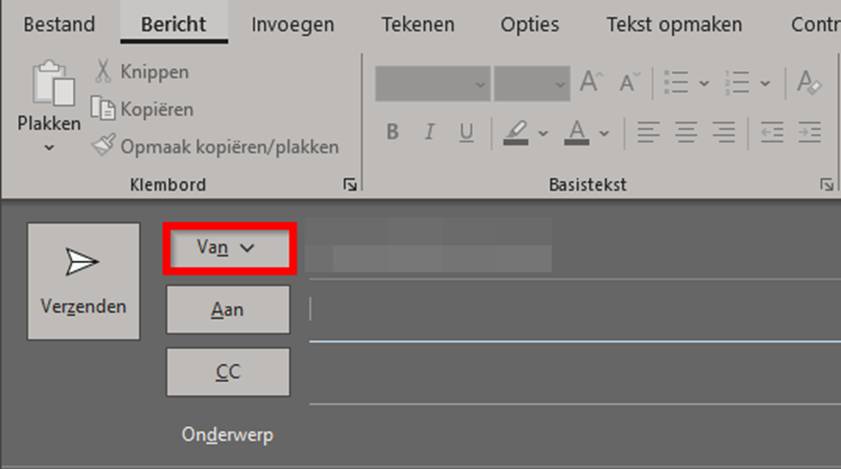The height and width of the screenshot is (469, 841).
Task: Select the Opmaak kopiëren/plakken paintbrush
Action: [103, 146]
